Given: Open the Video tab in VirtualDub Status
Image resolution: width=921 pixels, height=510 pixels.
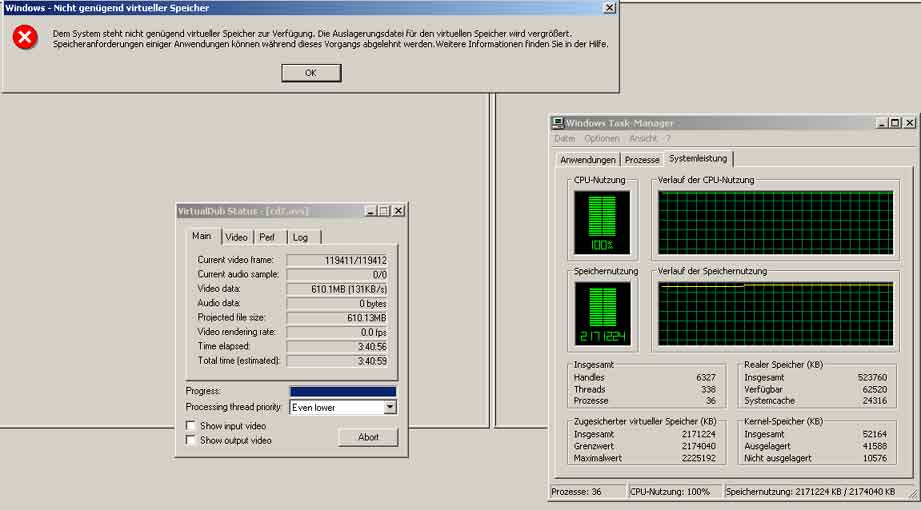Looking at the screenshot, I should (236, 237).
